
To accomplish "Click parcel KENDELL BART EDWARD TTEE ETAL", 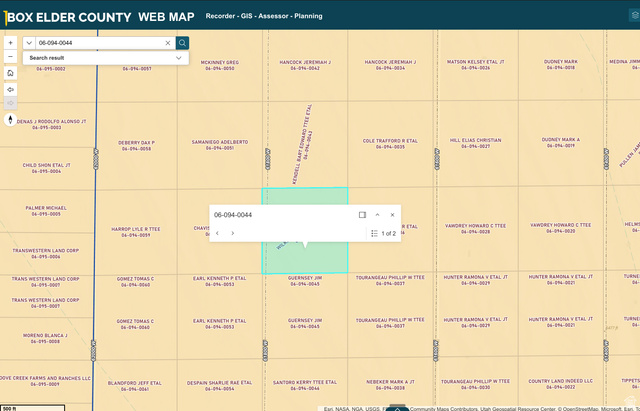I will [302, 144].
